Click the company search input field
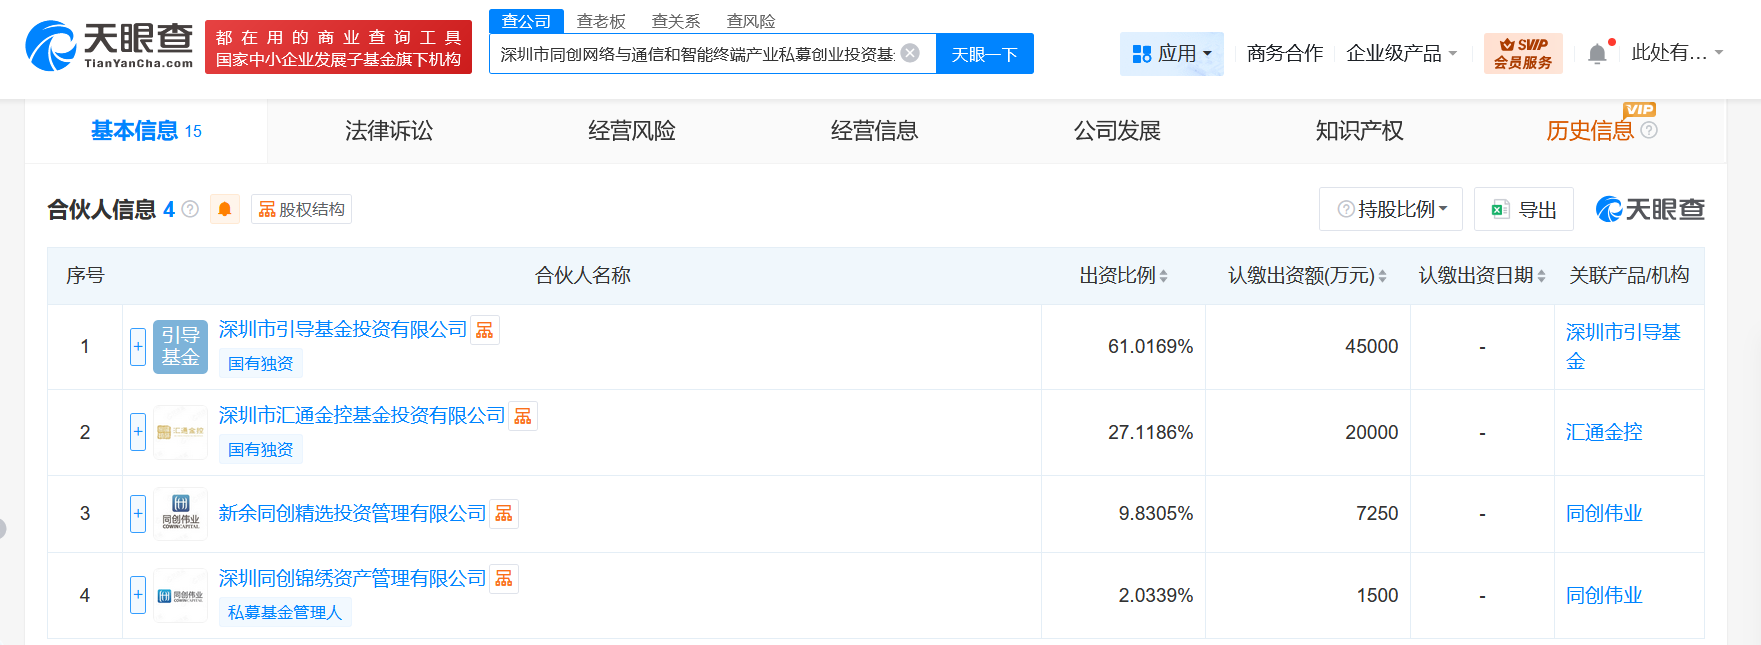The image size is (1761, 645). pyautogui.click(x=696, y=54)
